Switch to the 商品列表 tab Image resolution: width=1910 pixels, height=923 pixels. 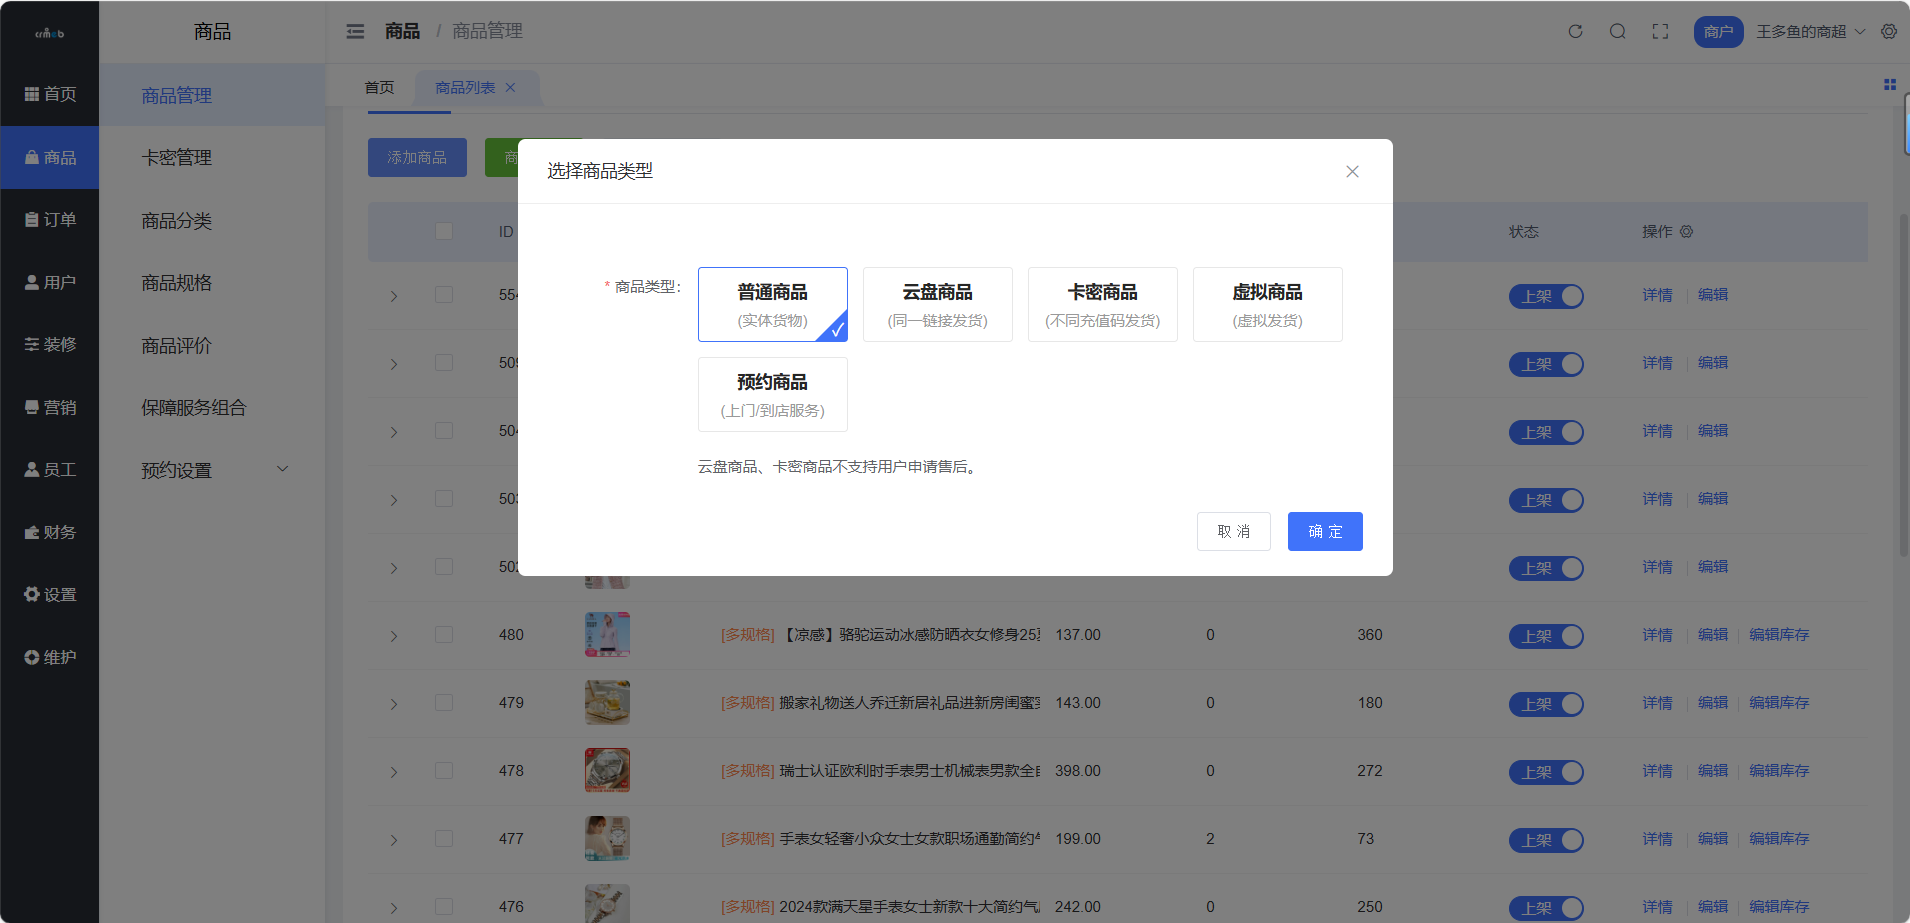(x=466, y=87)
